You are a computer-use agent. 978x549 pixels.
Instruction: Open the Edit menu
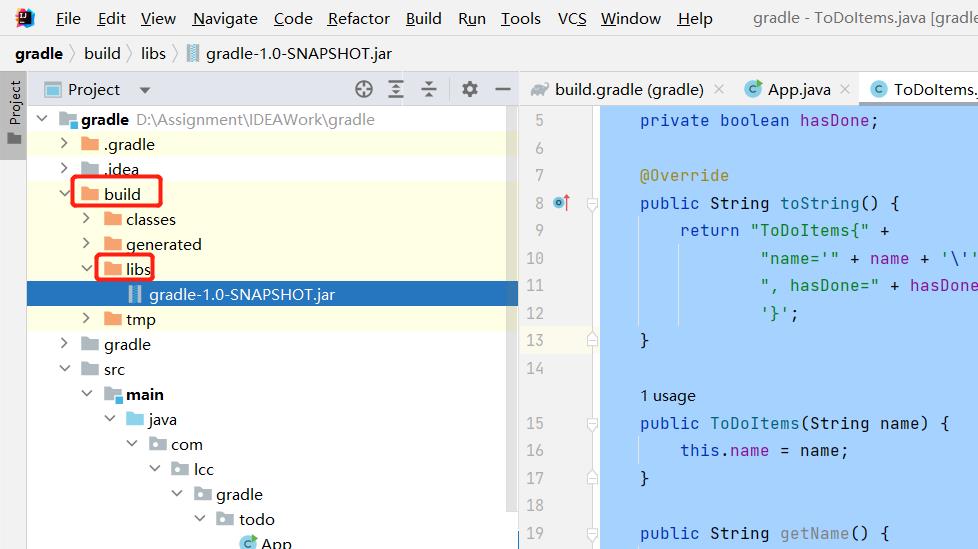click(111, 19)
